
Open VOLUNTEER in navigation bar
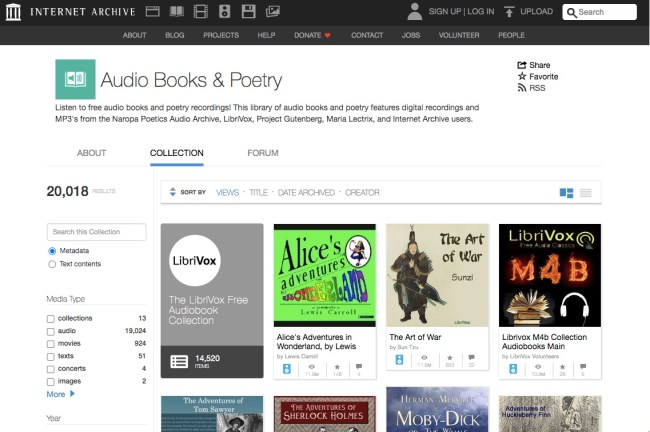pyautogui.click(x=459, y=35)
